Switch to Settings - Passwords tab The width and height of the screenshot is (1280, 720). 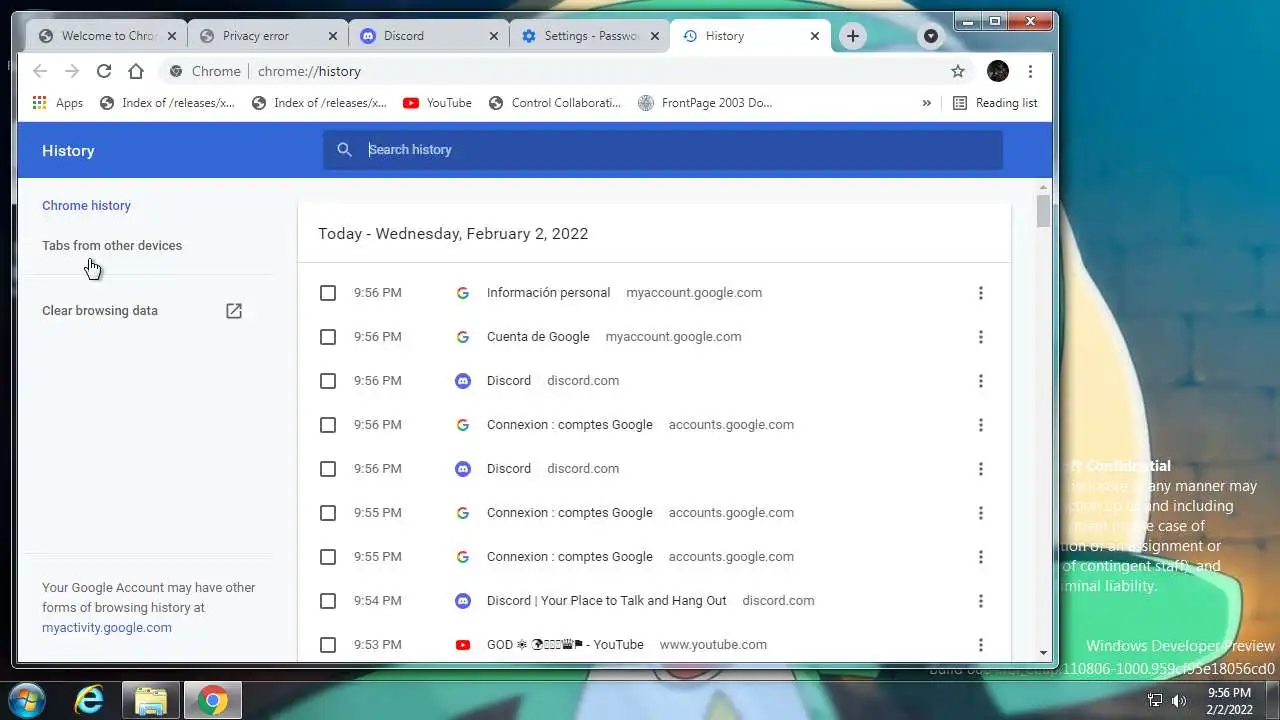(590, 36)
